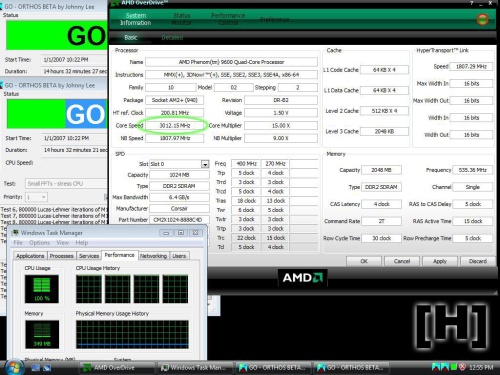Screen dimensions: 500x375
Task: Expand the SPD Slot dropdown
Action: (x=205, y=164)
